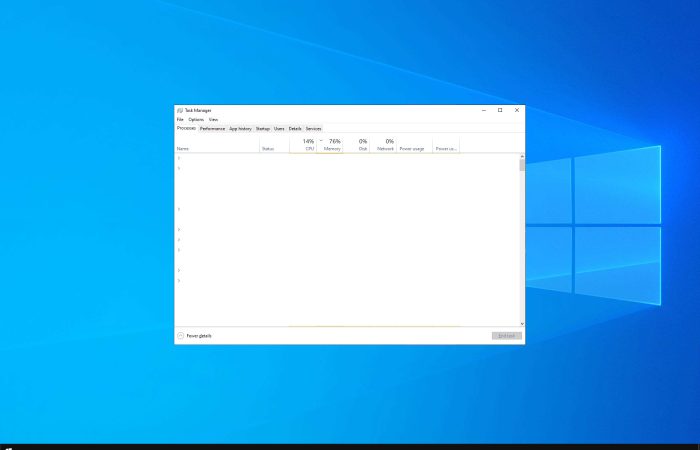Viewport: 700px width, 450px height.
Task: Open the Users tab
Action: point(279,129)
